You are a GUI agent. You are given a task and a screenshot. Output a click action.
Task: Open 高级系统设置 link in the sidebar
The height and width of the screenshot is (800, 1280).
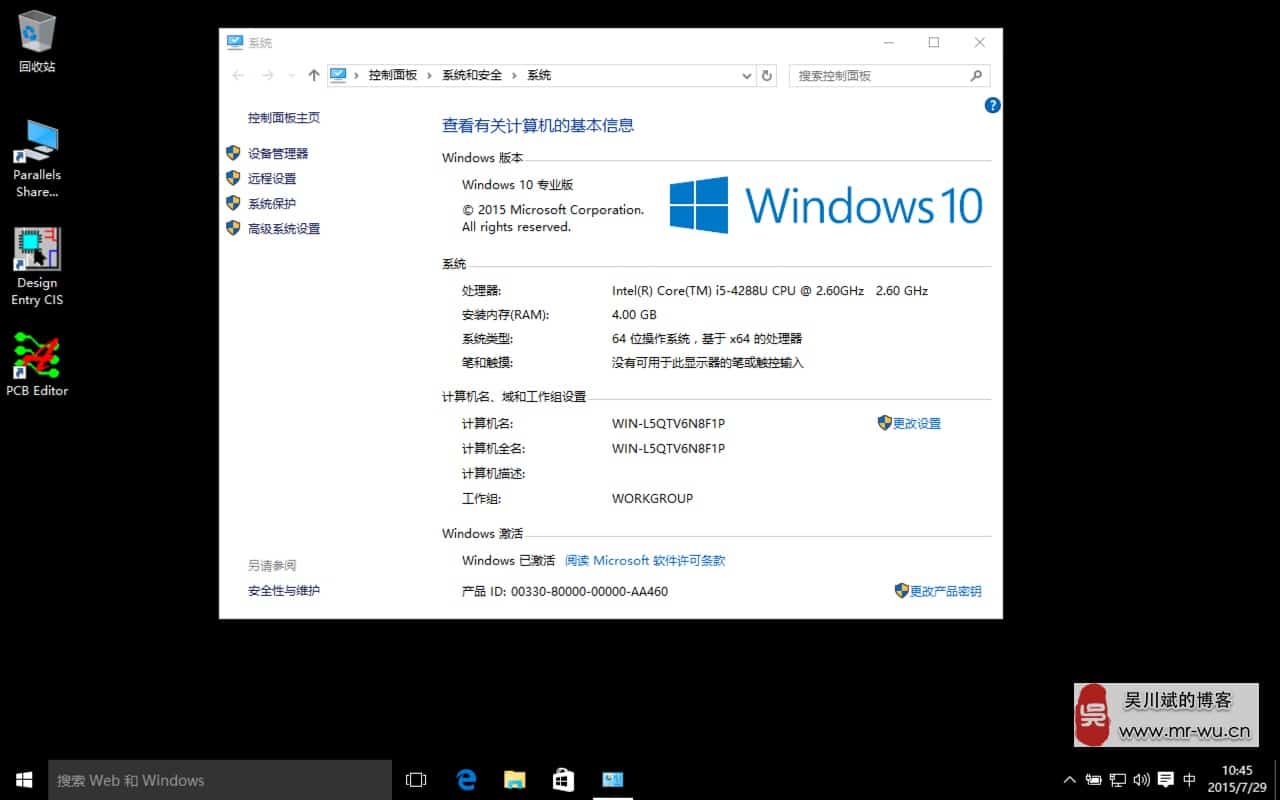coord(284,228)
